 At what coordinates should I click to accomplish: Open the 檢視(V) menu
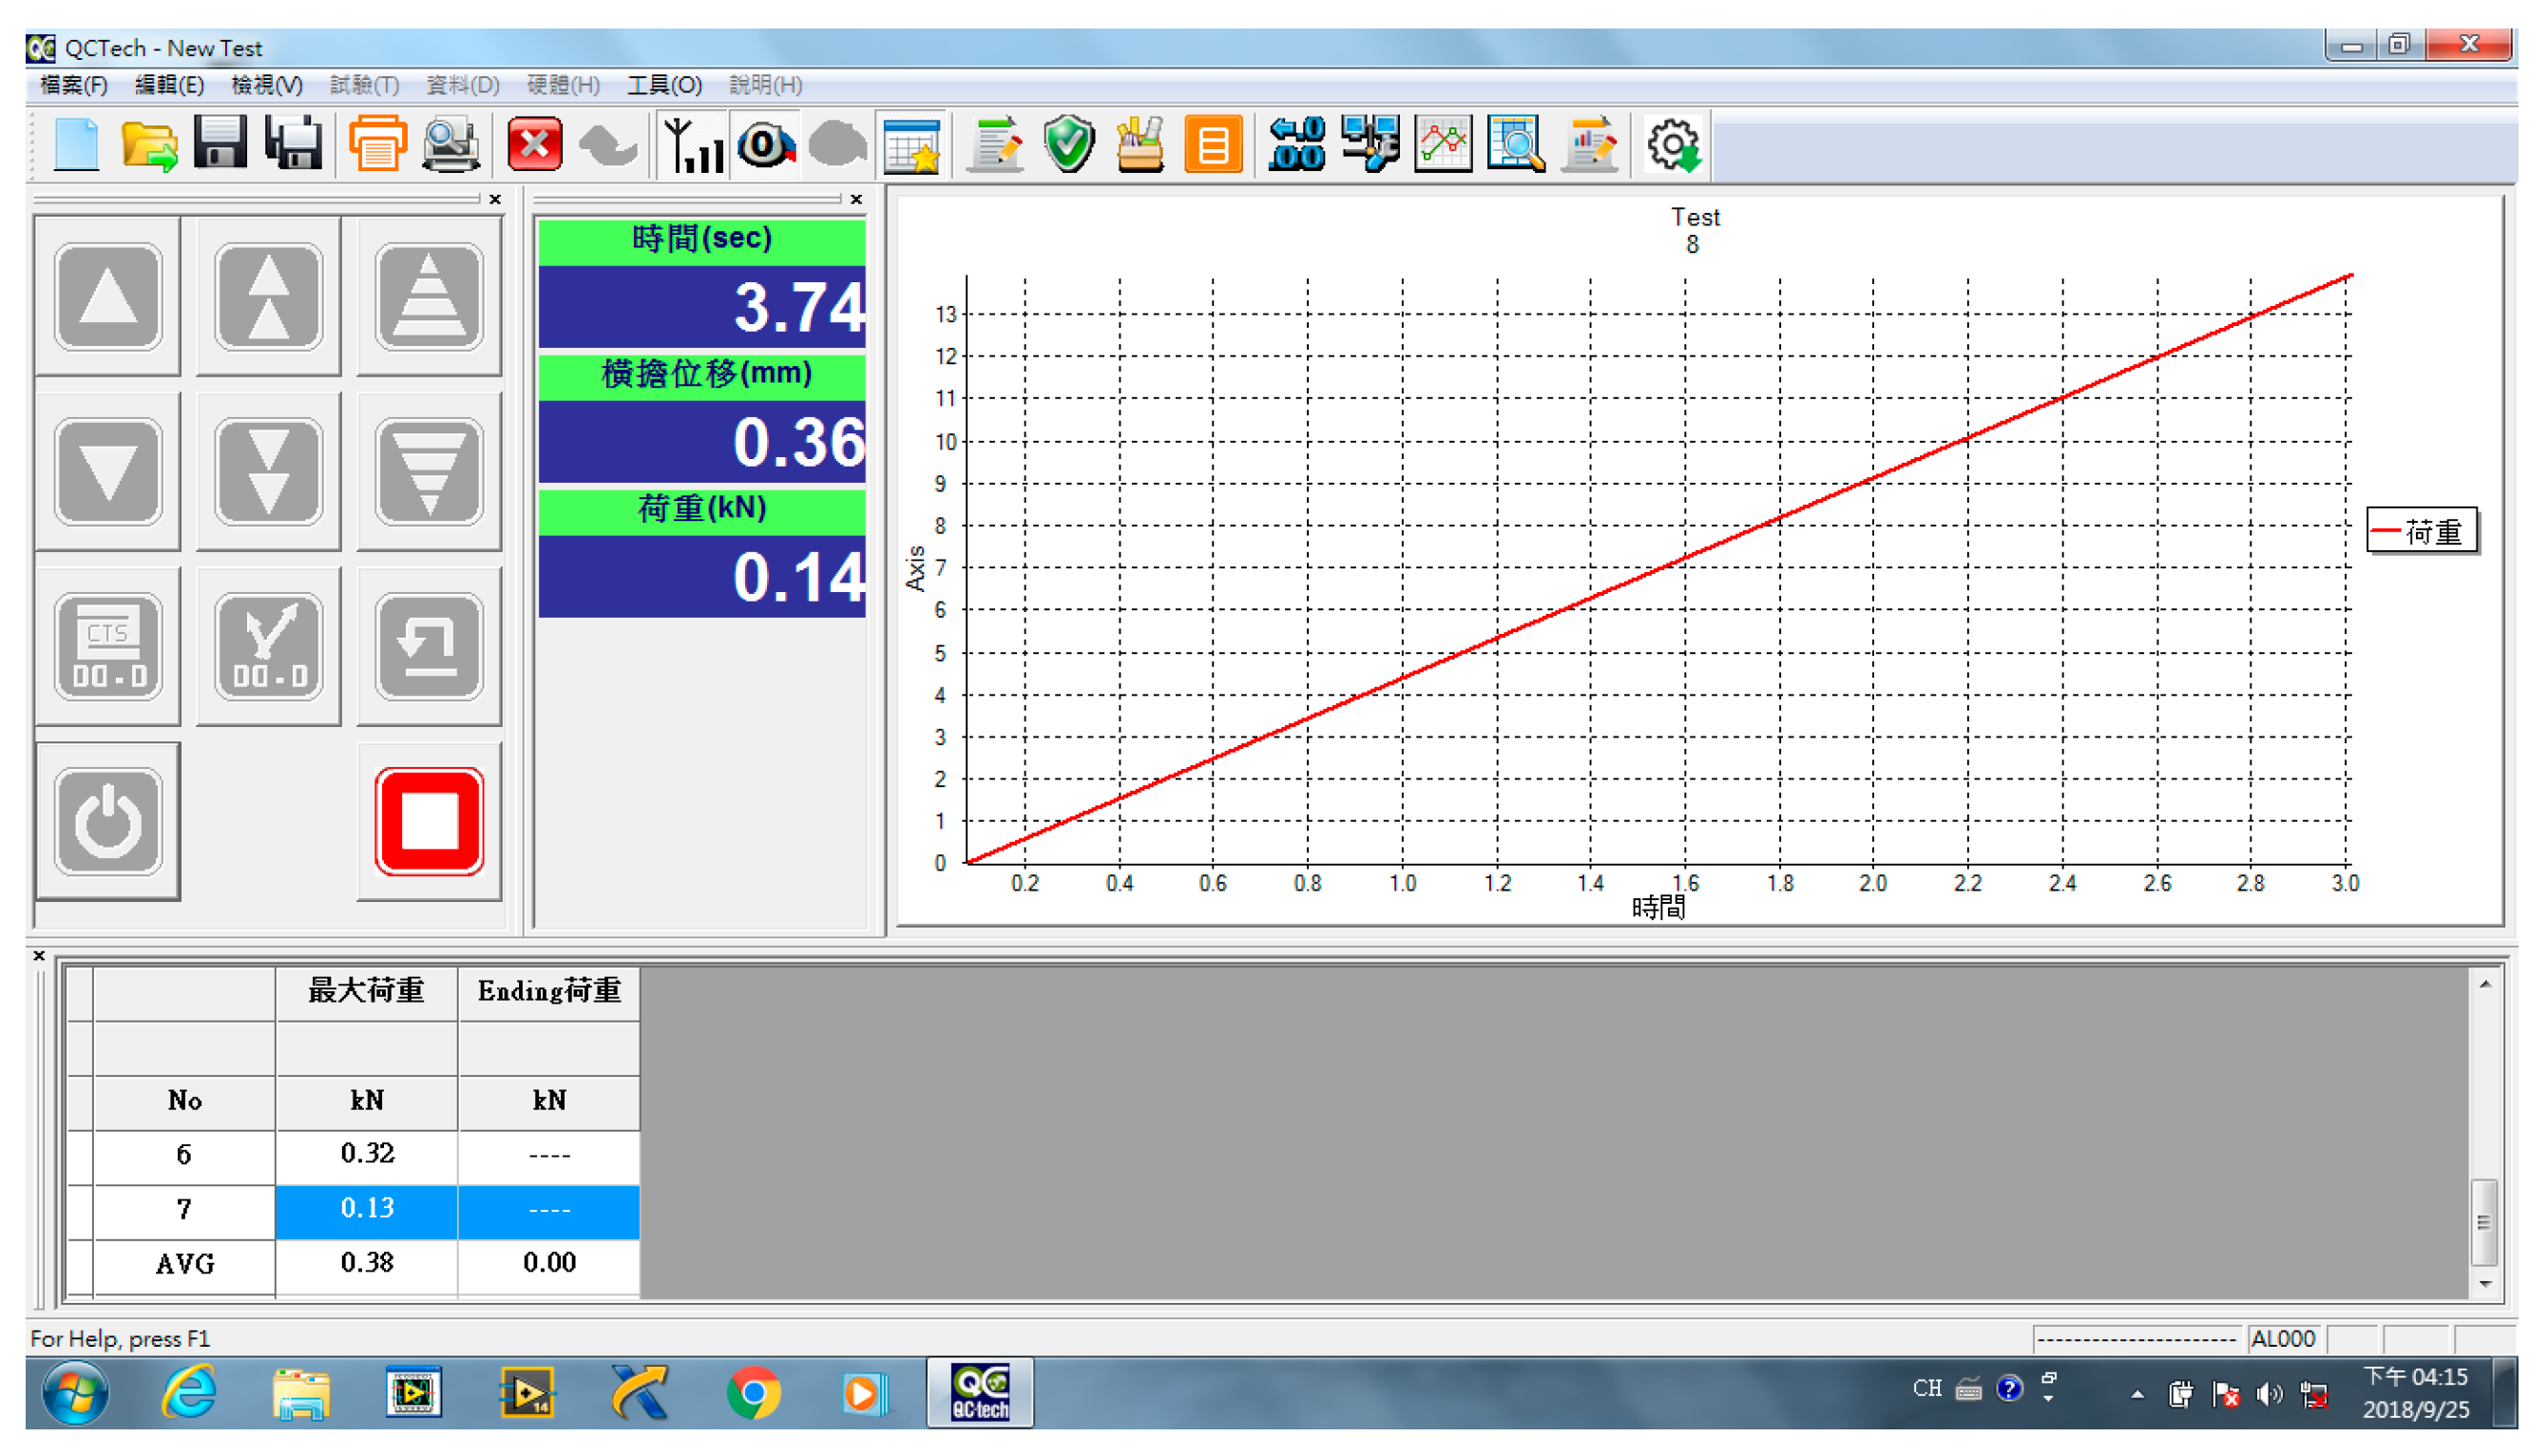[266, 85]
